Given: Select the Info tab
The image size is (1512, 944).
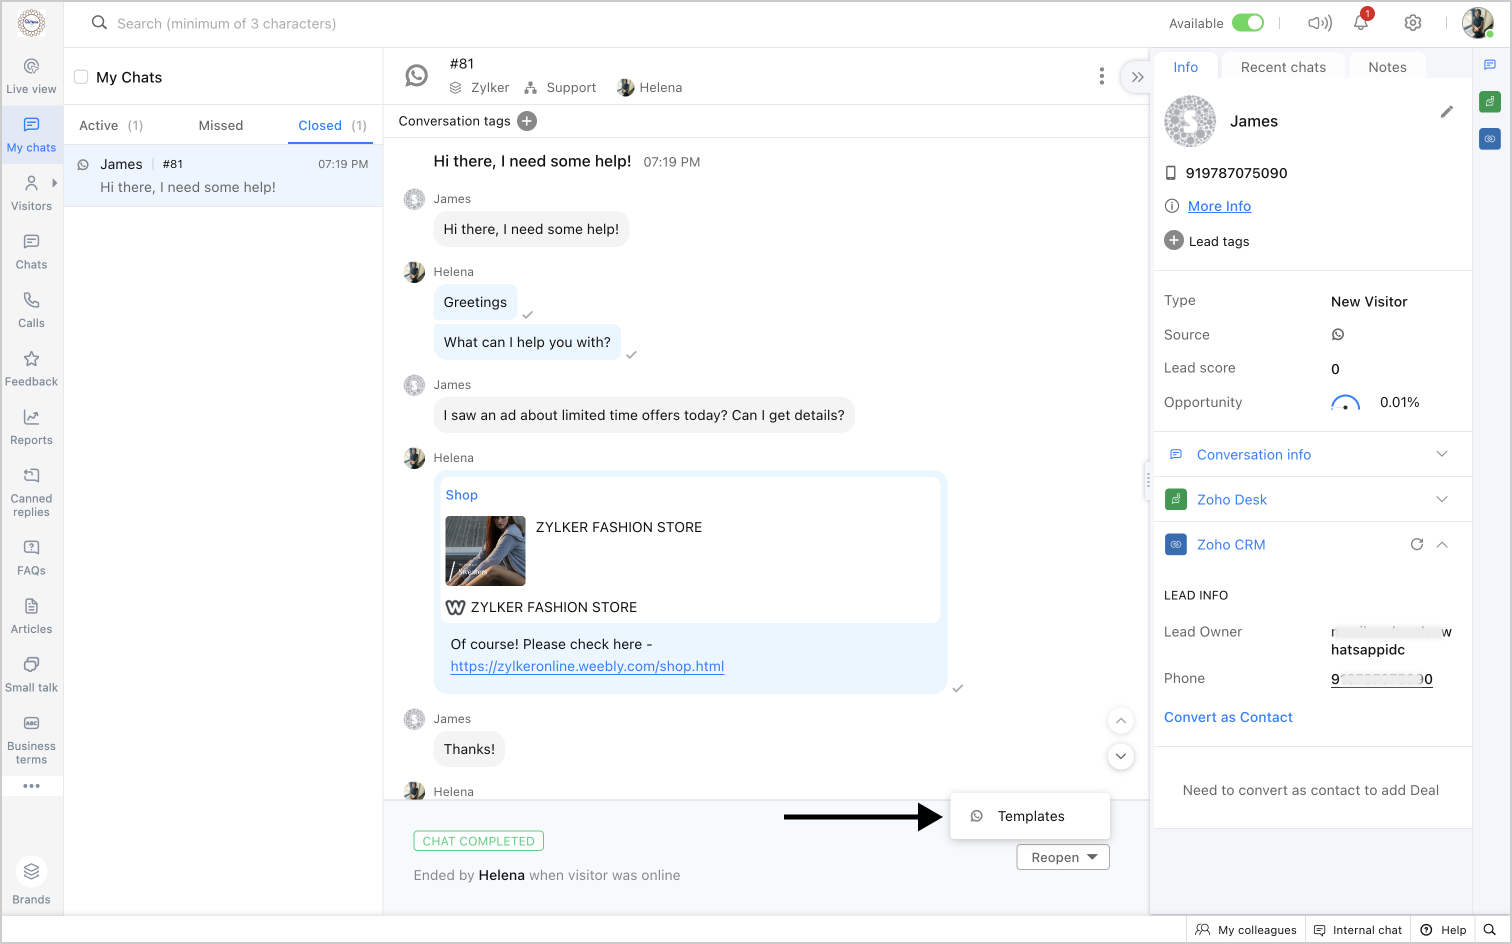Looking at the screenshot, I should (1186, 67).
